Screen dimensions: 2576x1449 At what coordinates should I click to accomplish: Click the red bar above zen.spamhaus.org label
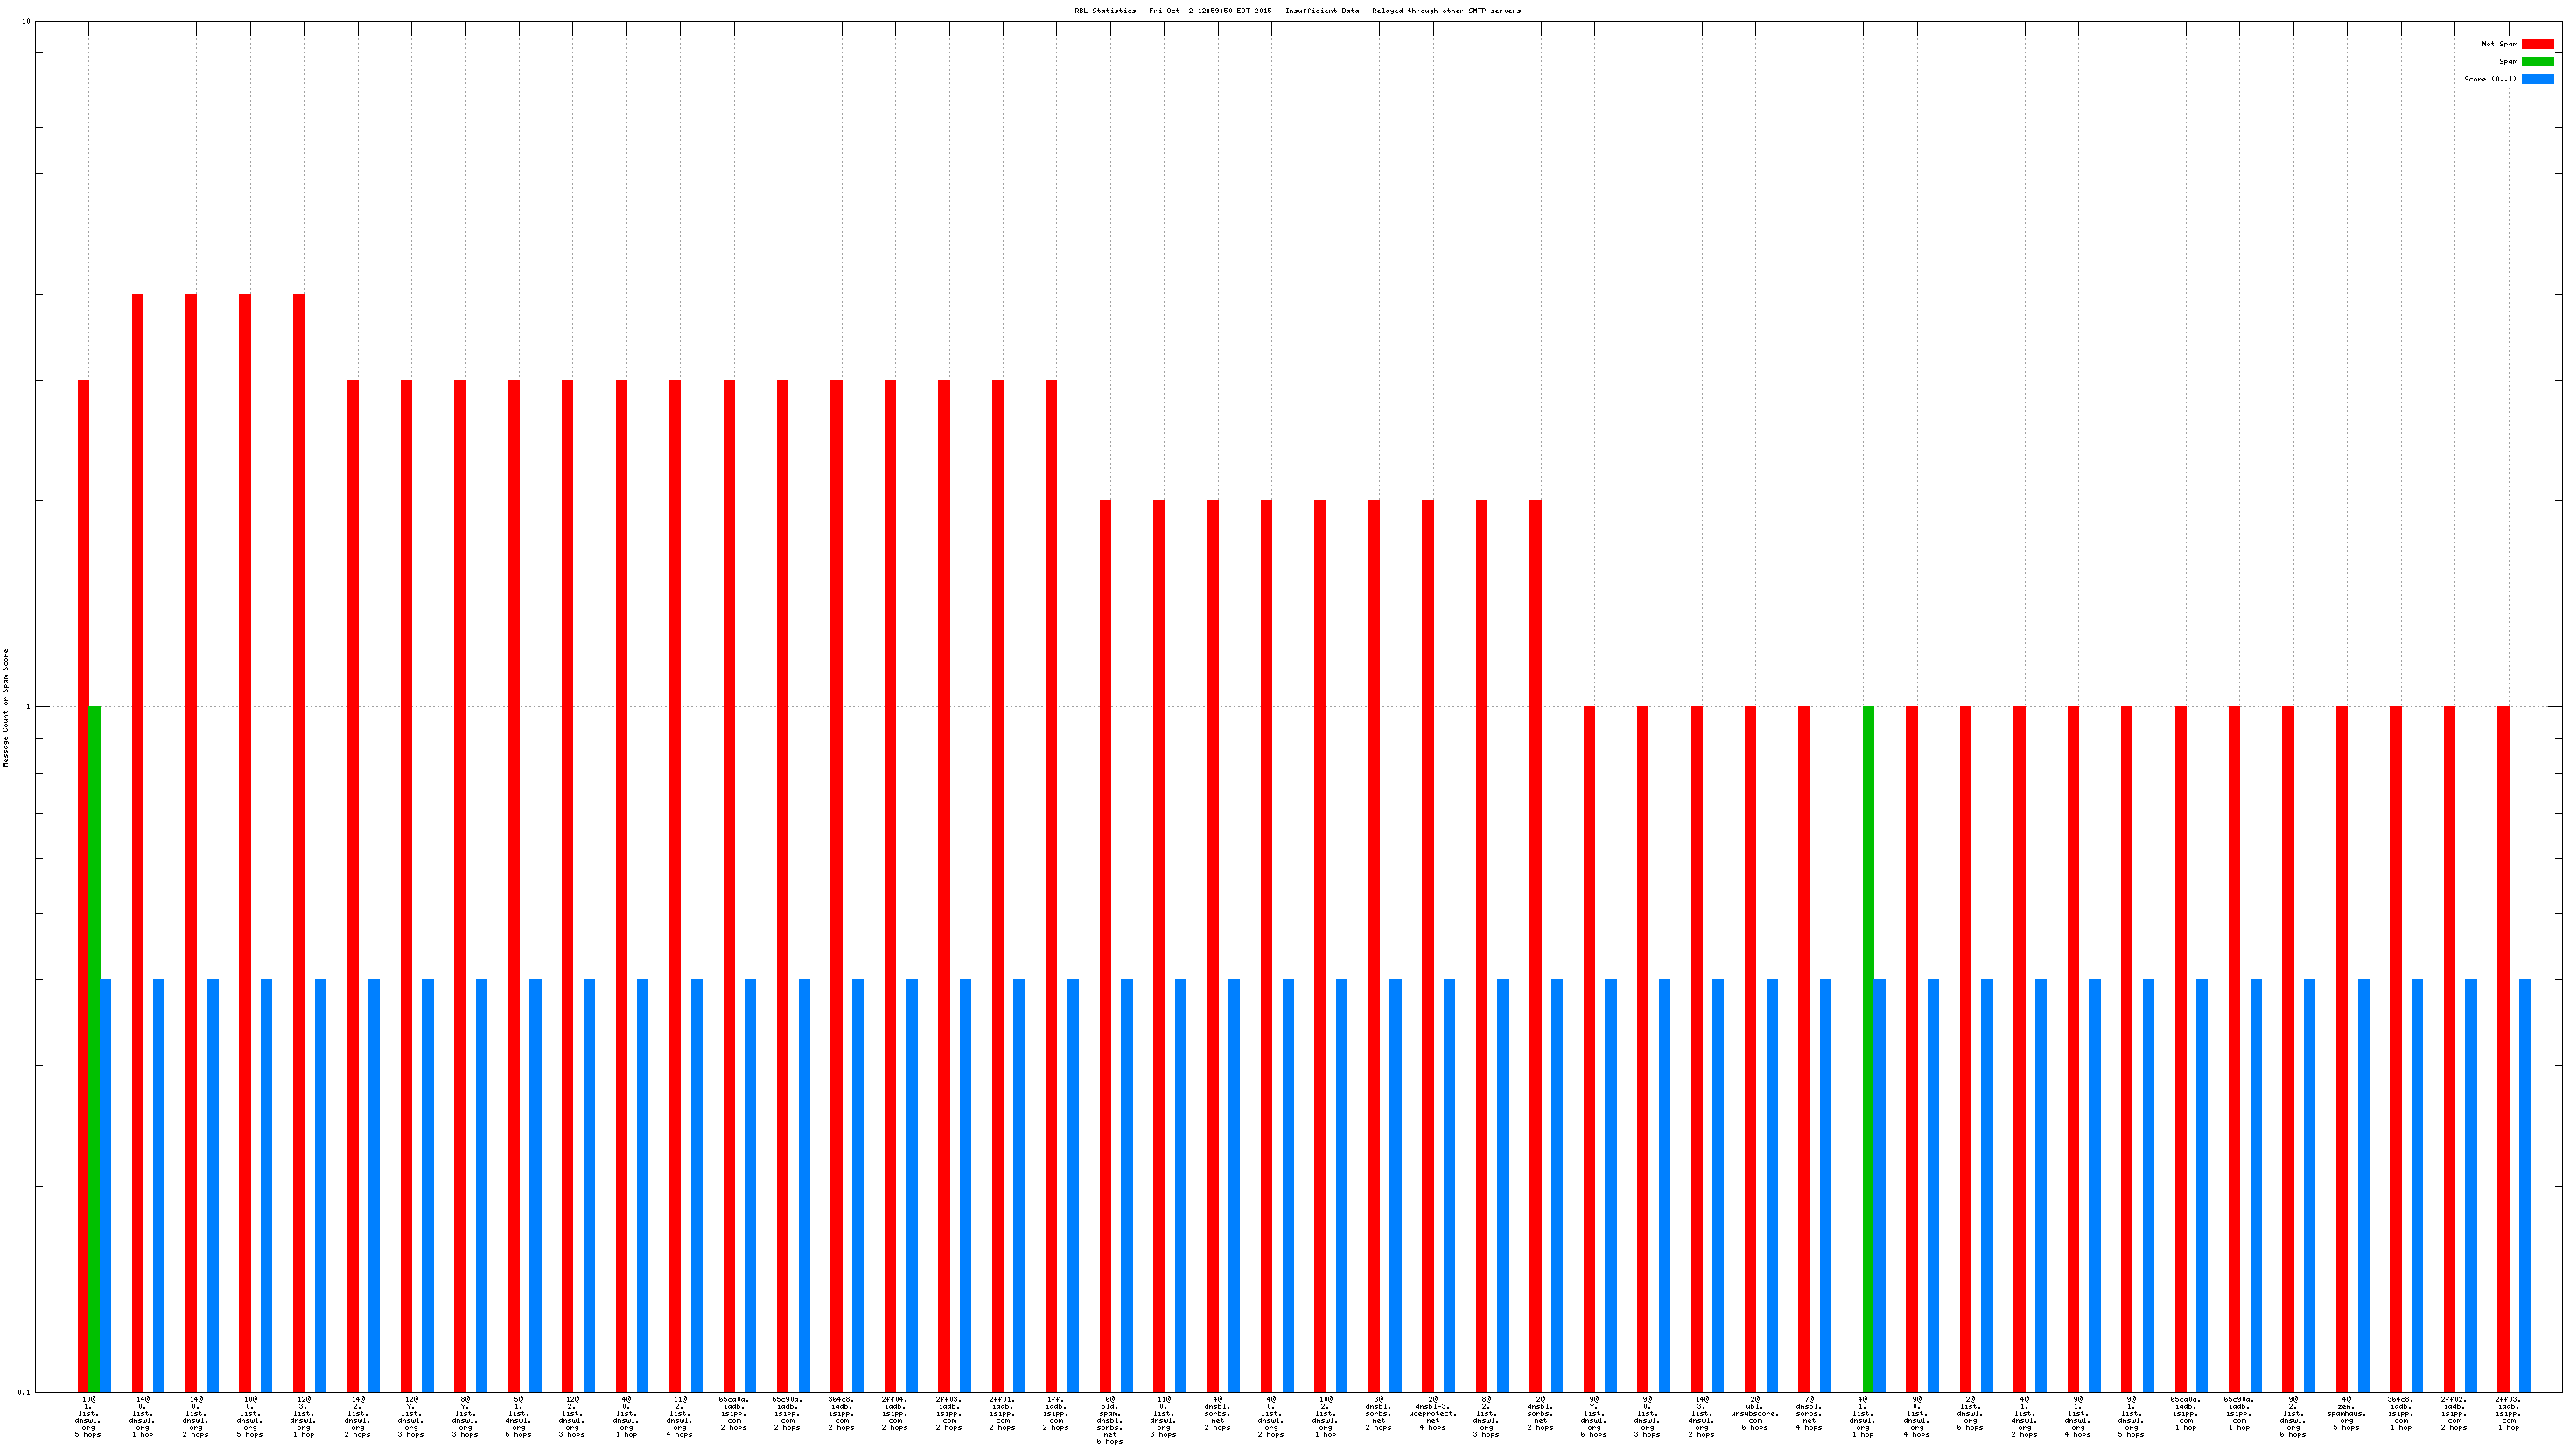click(x=2341, y=1048)
